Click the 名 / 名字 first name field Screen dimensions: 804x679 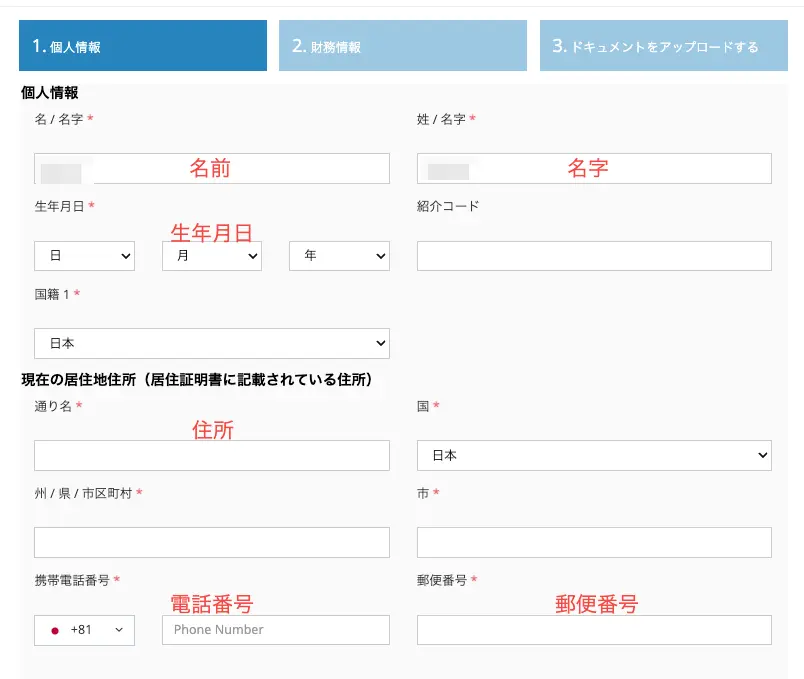pos(211,168)
